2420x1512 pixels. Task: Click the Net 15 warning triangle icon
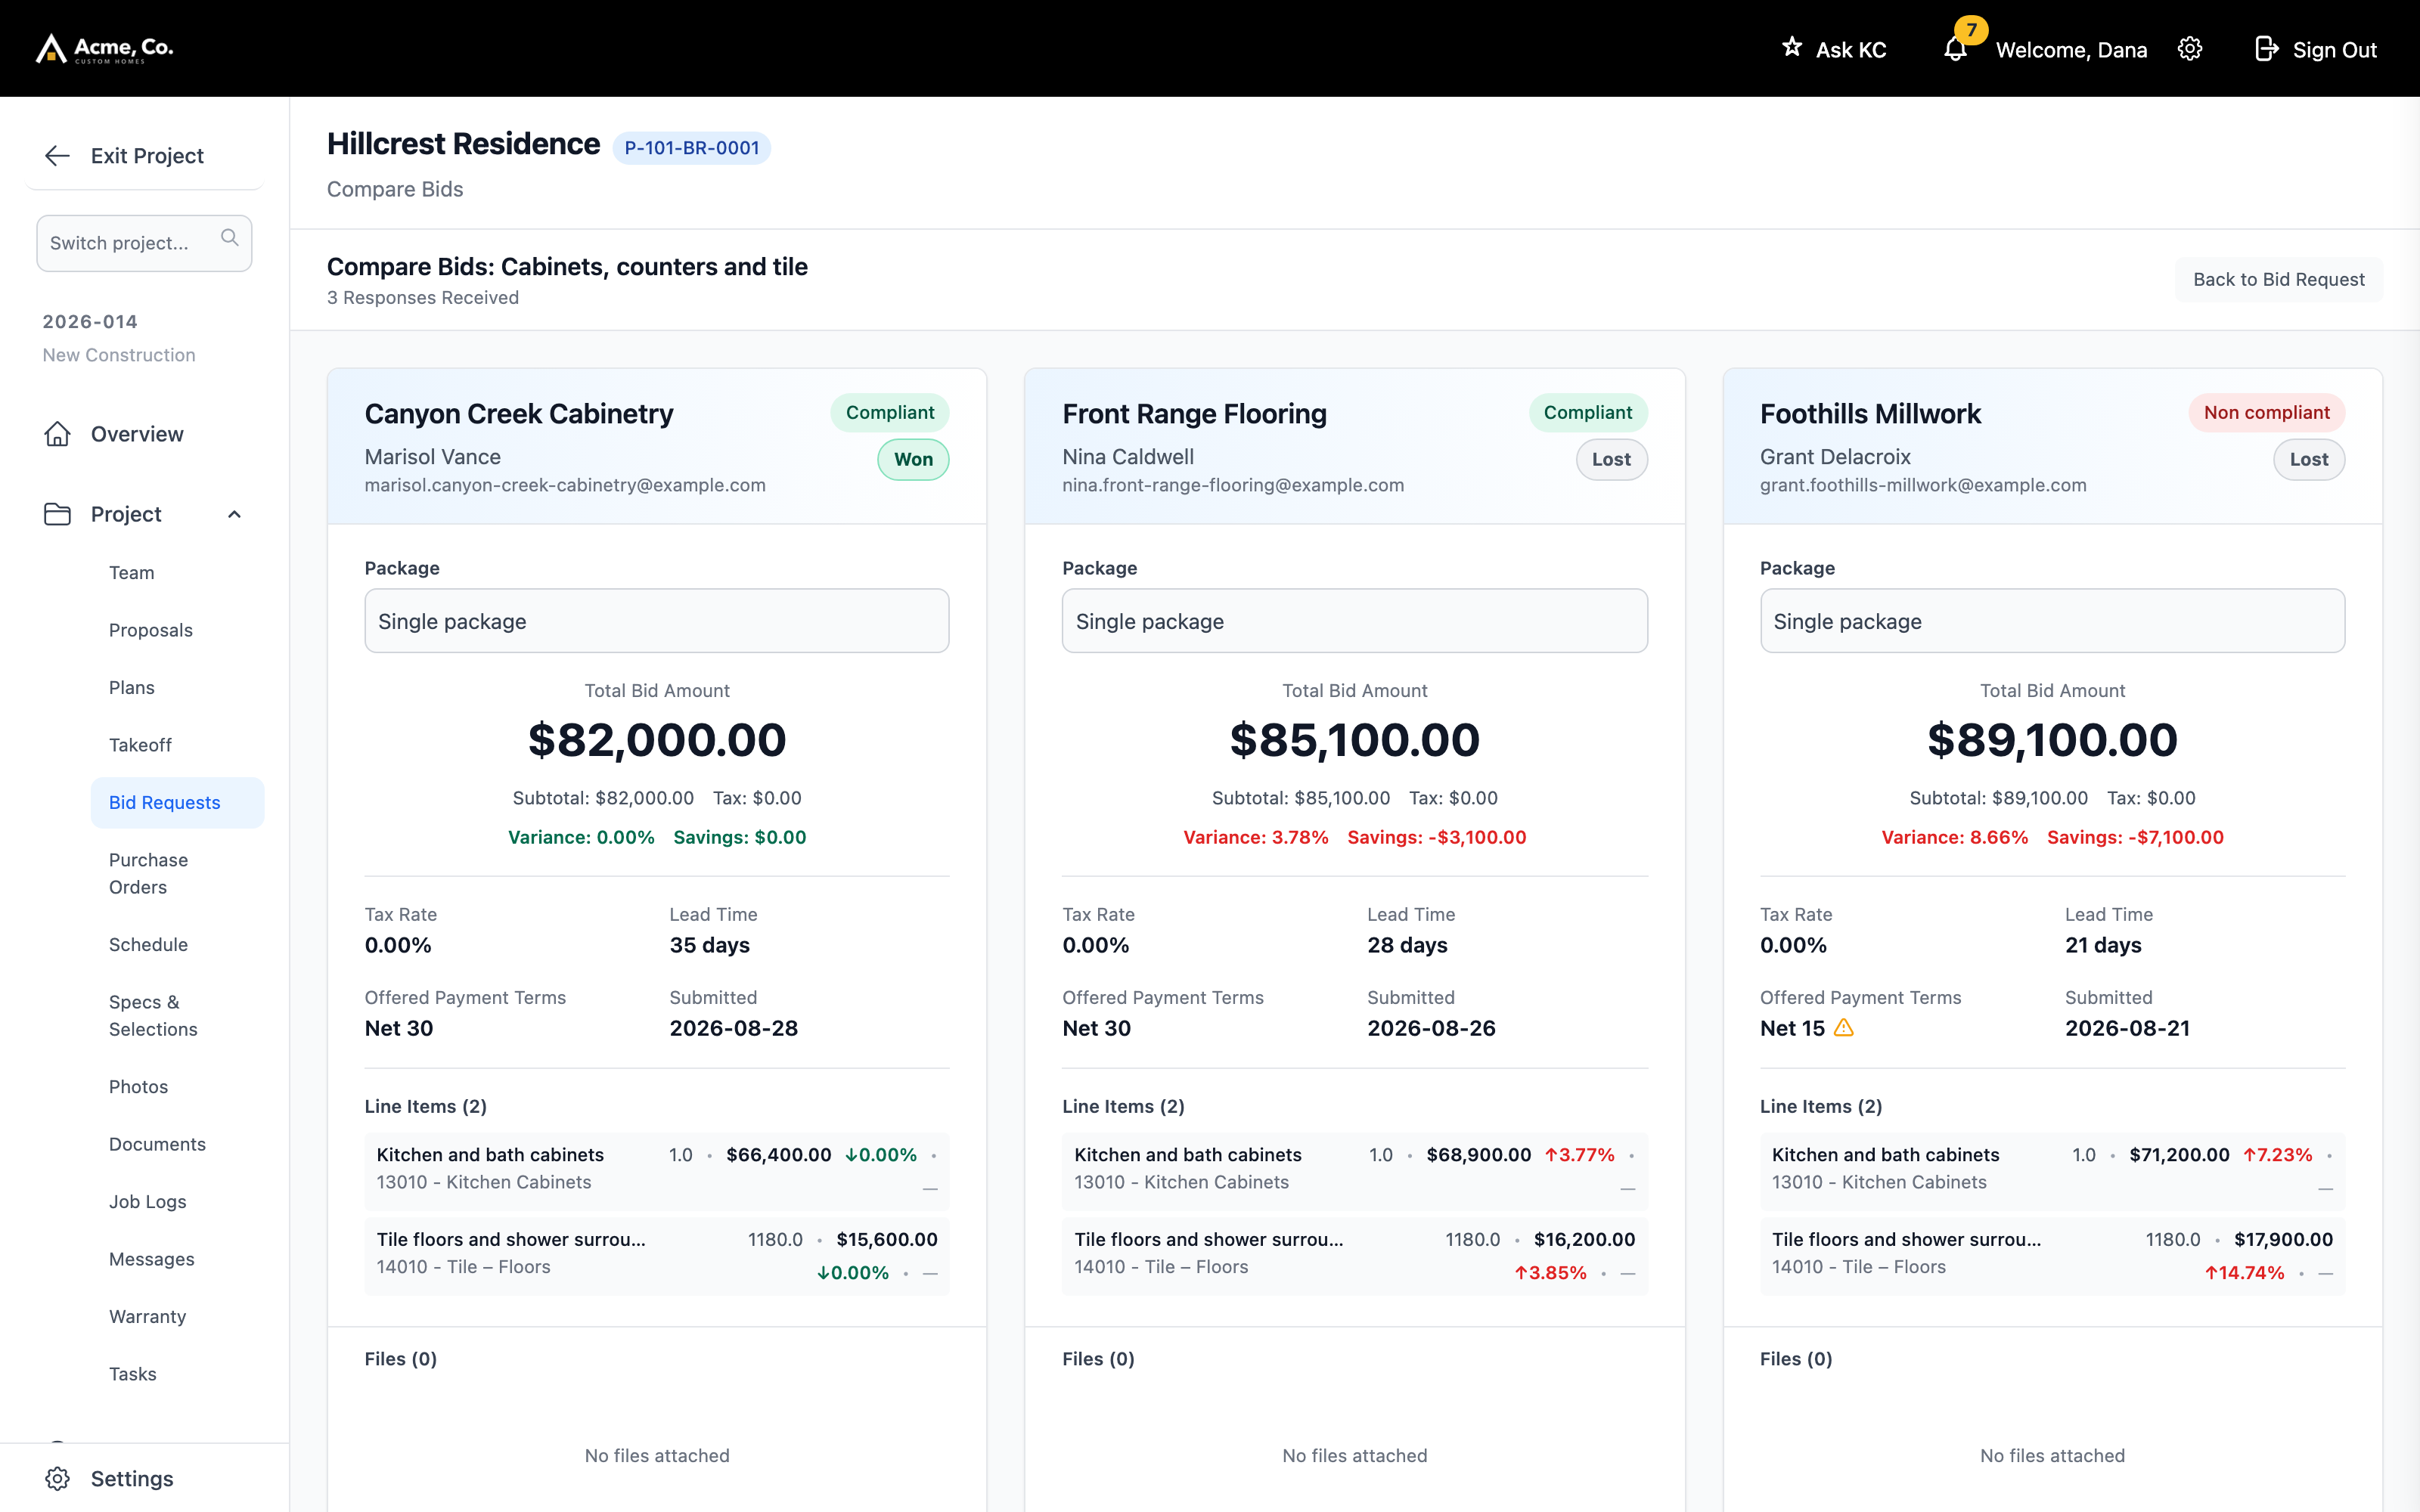(1844, 1027)
